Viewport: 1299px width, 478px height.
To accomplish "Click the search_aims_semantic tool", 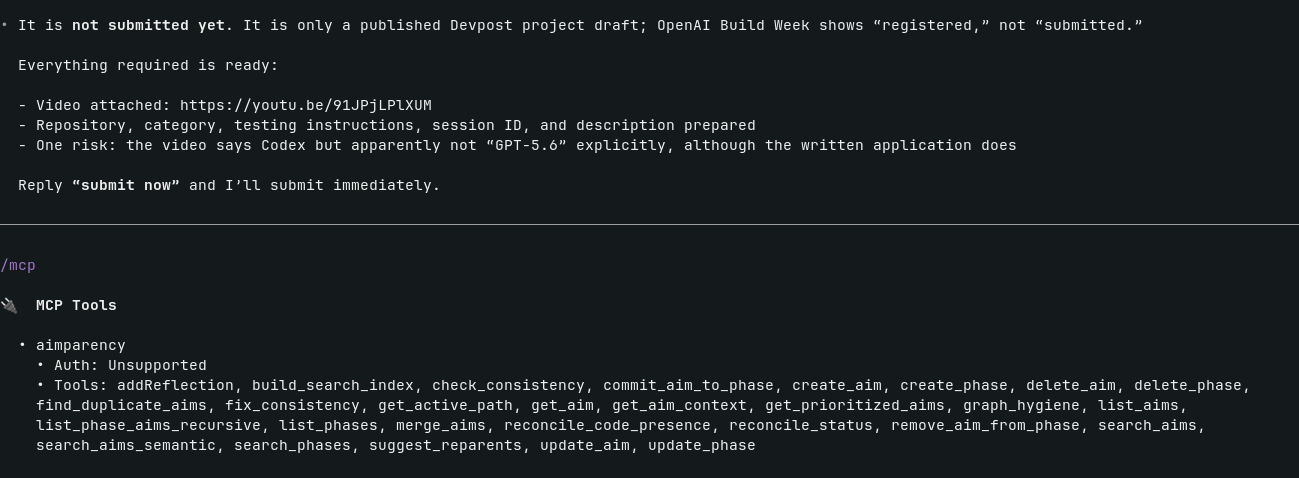I will [x=126, y=446].
